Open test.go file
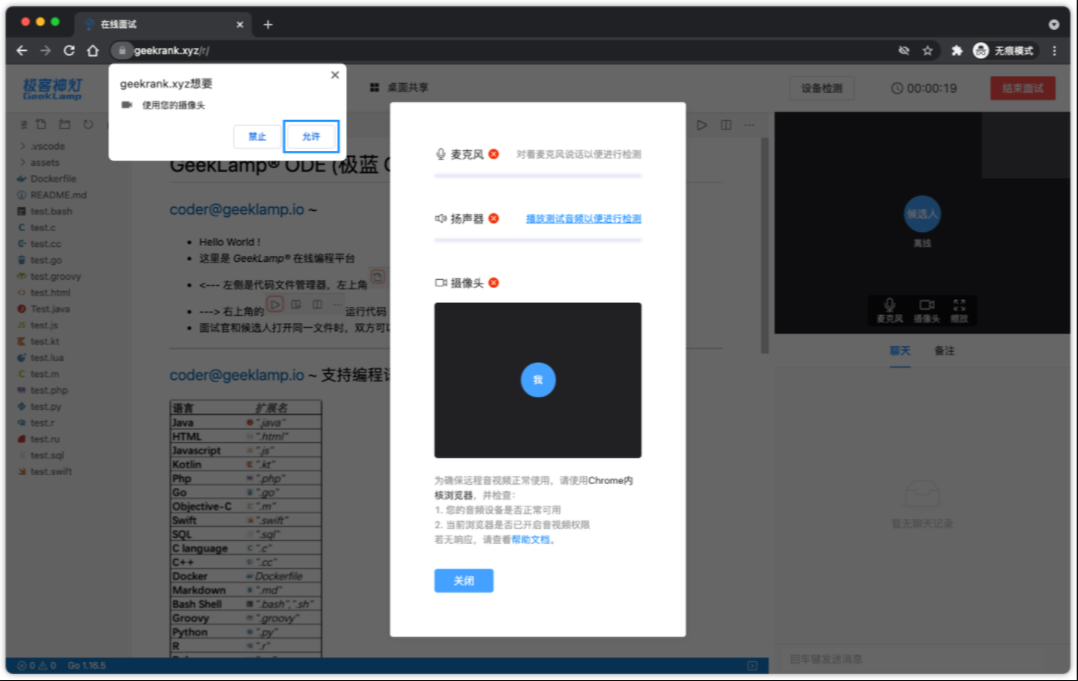1078x681 pixels. click(45, 260)
